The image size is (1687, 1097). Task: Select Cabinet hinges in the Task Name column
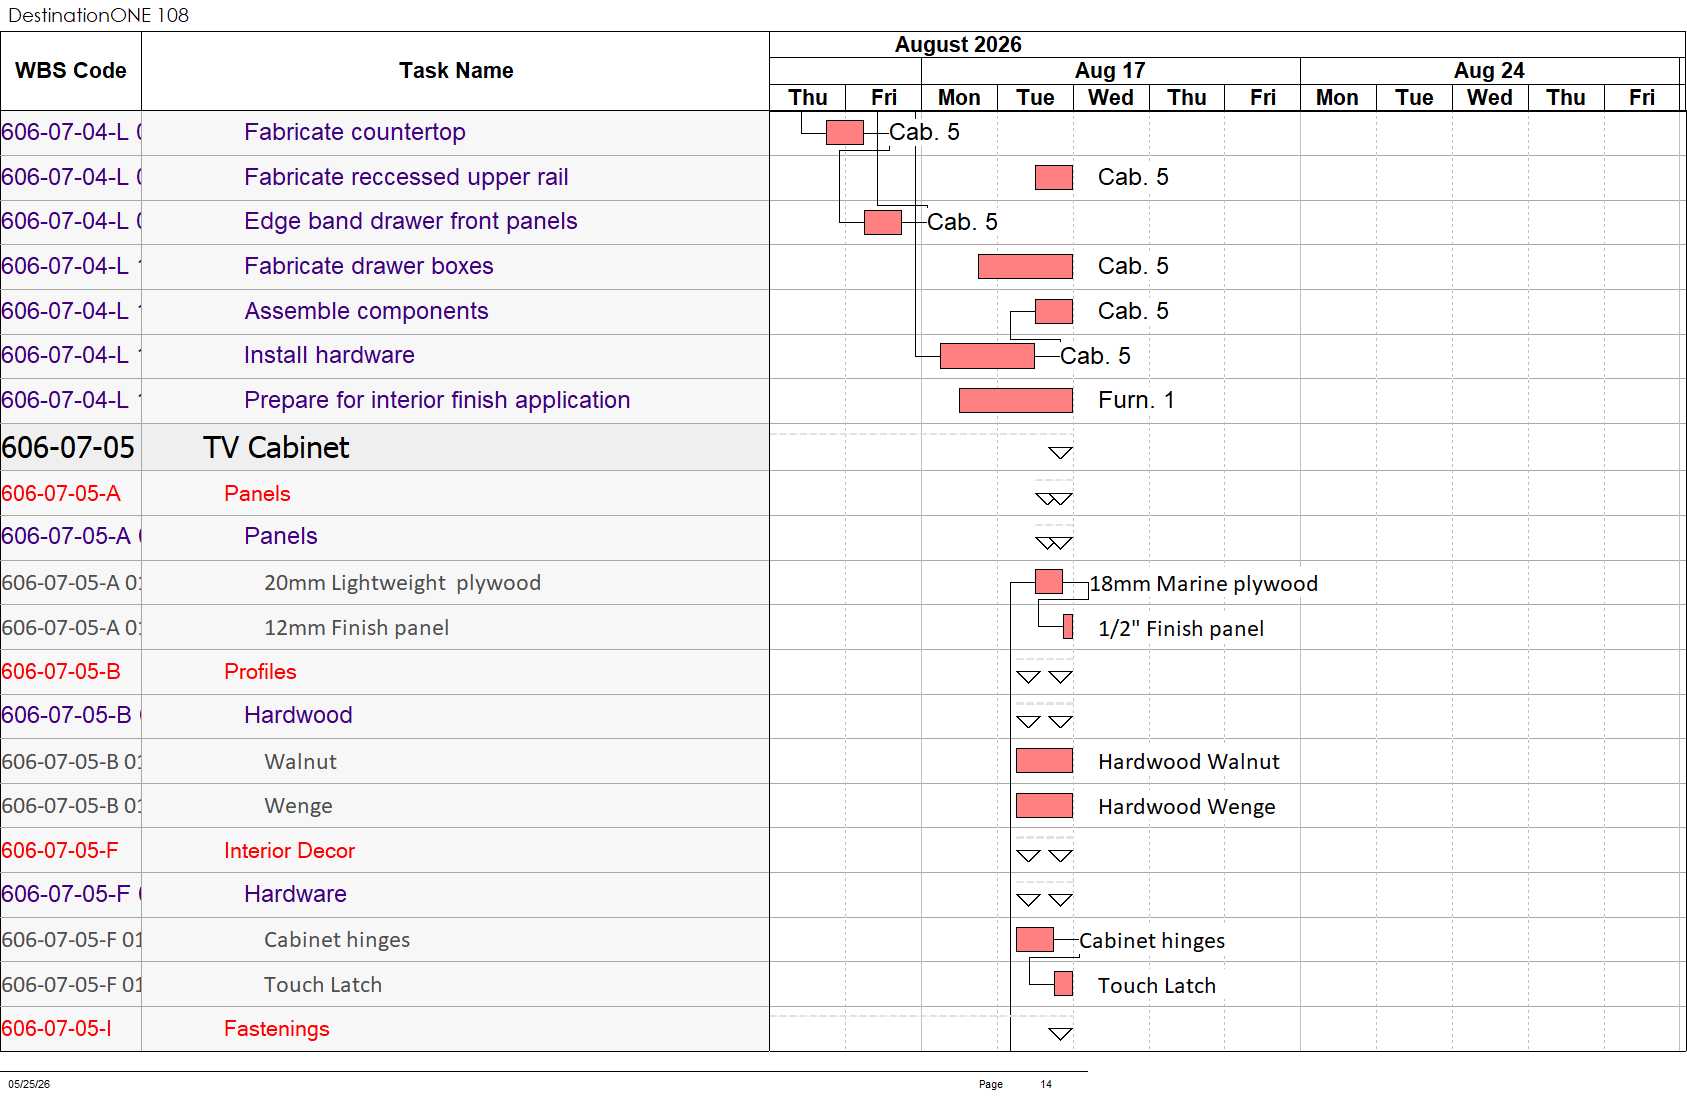(x=337, y=940)
